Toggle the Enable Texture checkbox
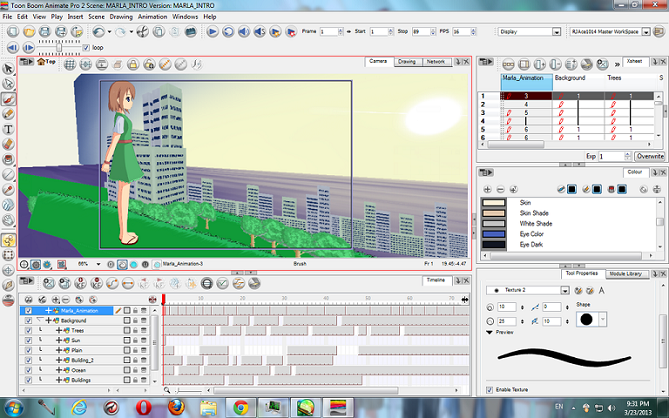Viewport: 669px width, 418px height. (x=488, y=389)
